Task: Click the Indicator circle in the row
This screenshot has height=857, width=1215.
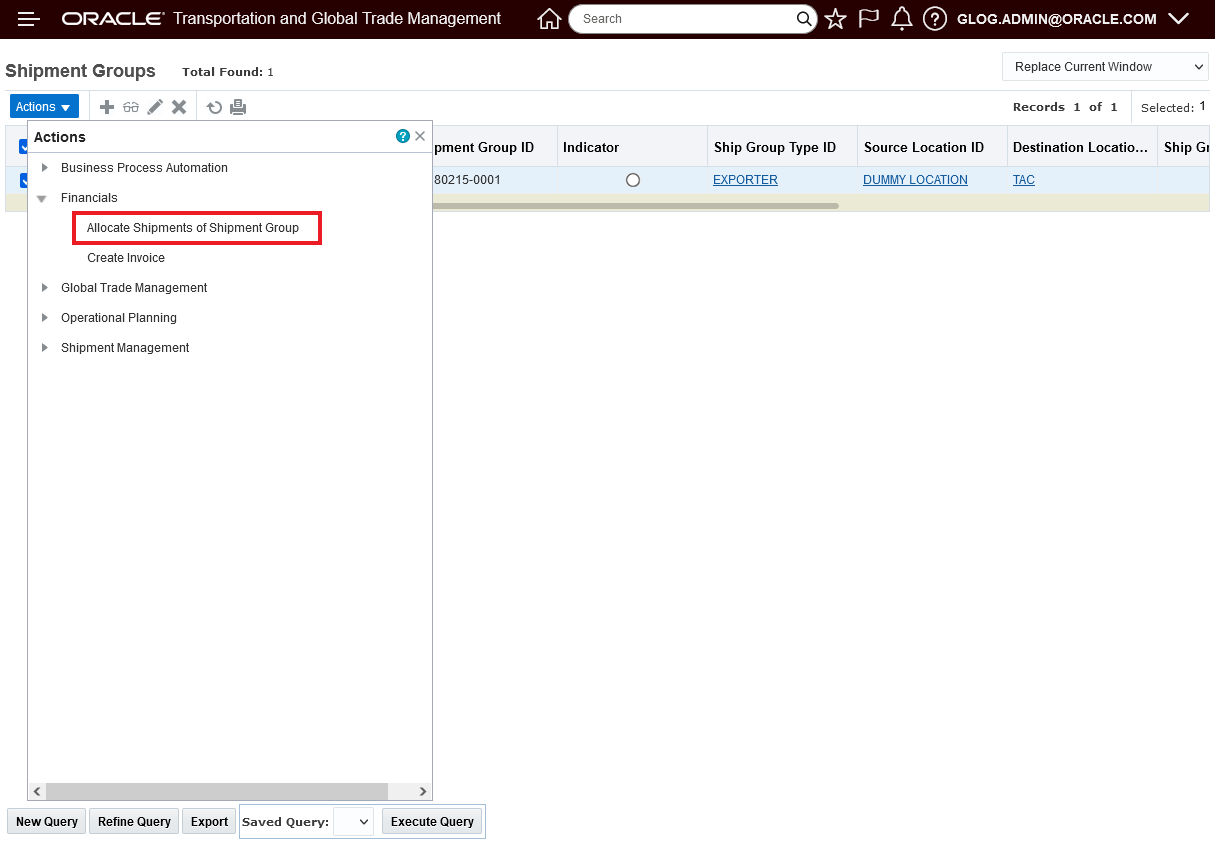Action: click(633, 180)
